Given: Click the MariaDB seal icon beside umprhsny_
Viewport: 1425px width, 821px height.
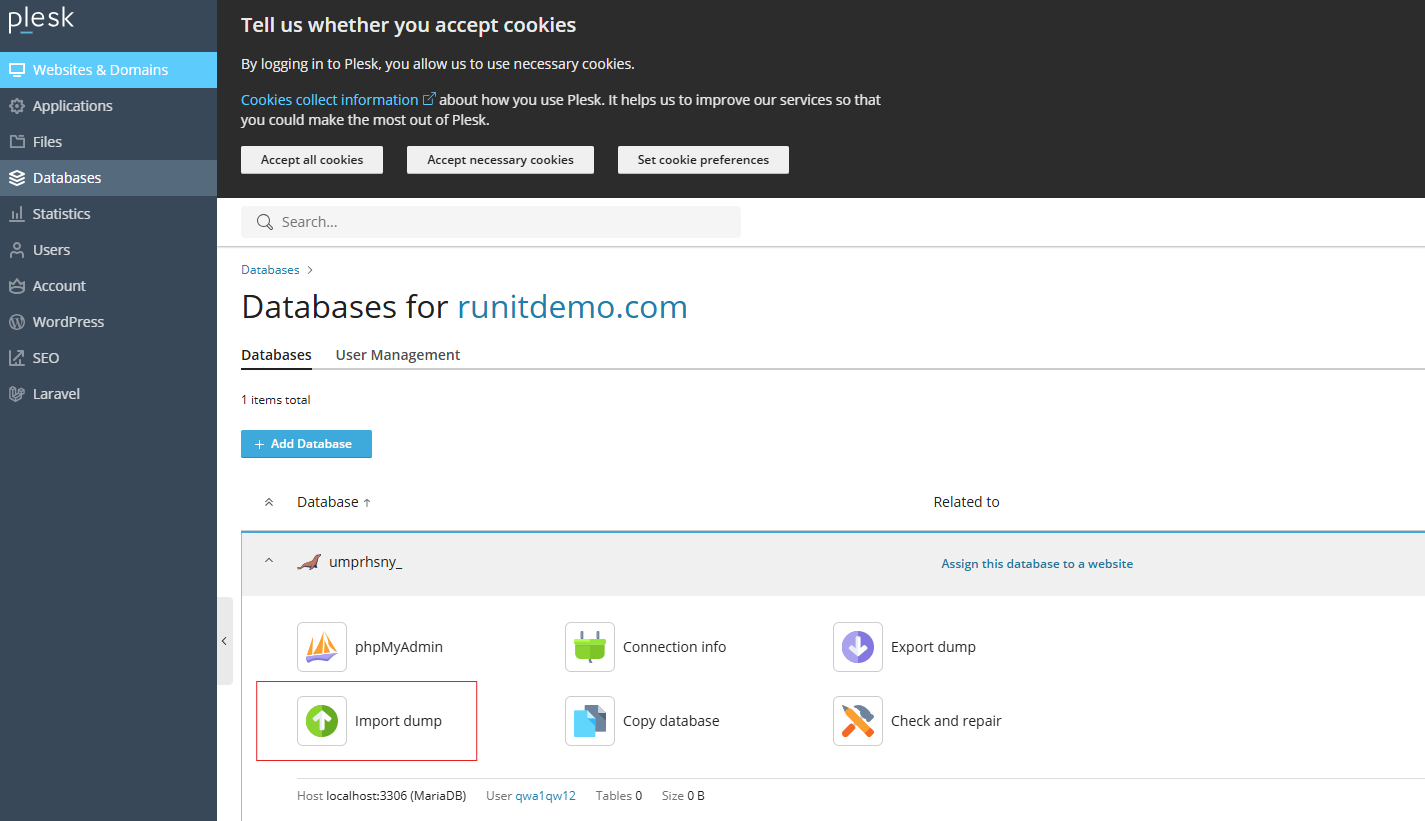Looking at the screenshot, I should tap(310, 562).
